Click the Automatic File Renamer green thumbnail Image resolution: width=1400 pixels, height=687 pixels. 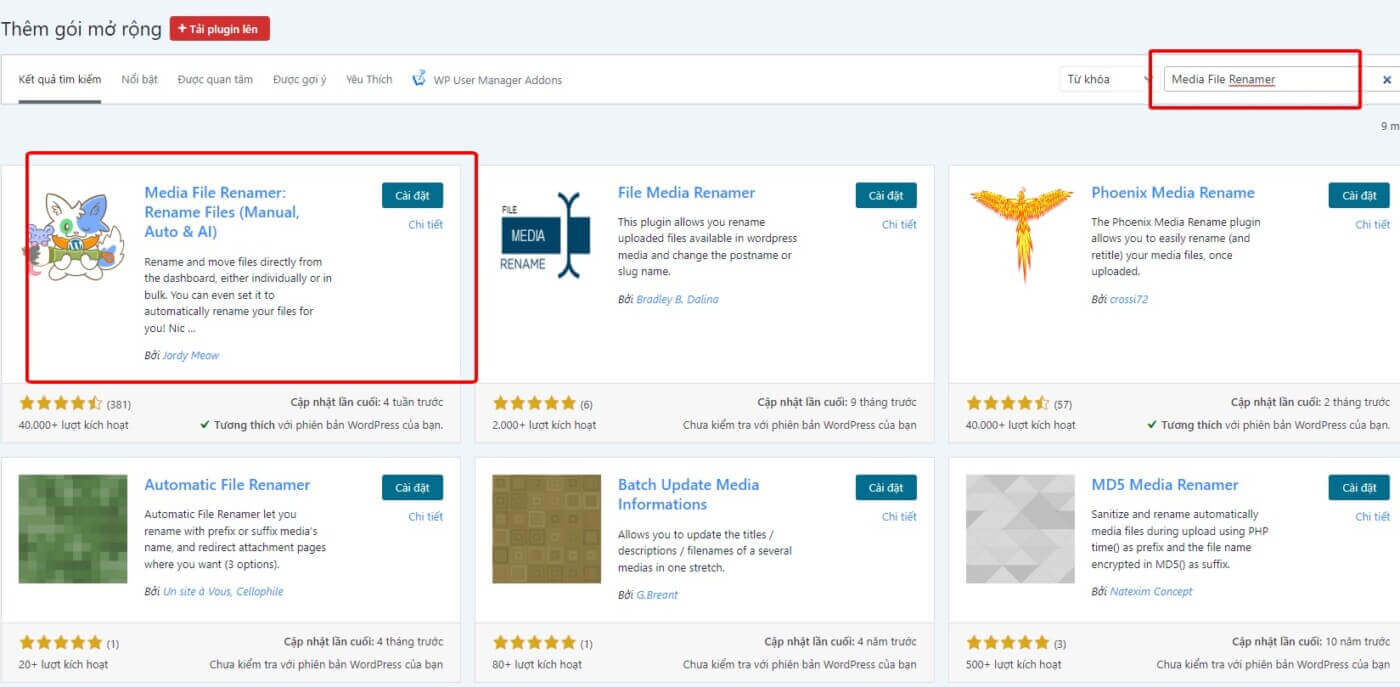tap(73, 529)
